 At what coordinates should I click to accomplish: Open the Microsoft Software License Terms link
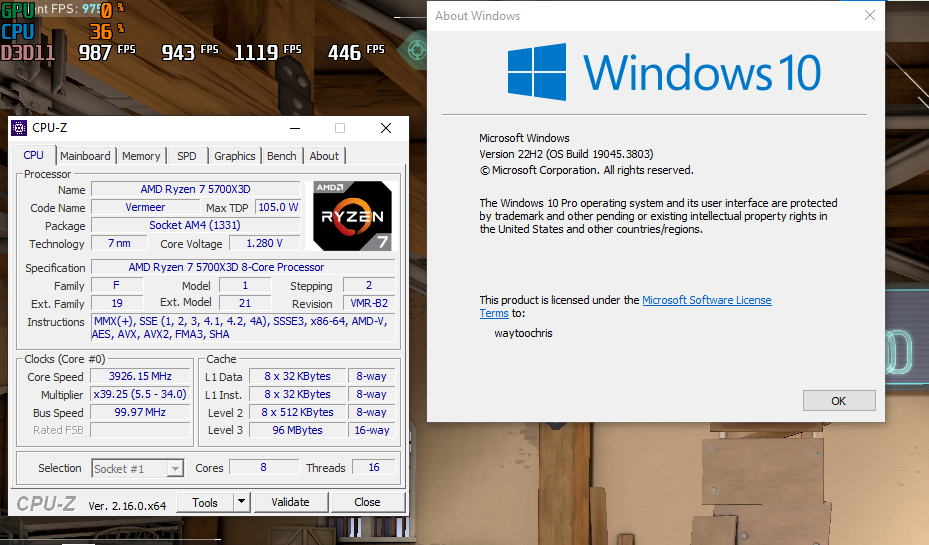[706, 300]
